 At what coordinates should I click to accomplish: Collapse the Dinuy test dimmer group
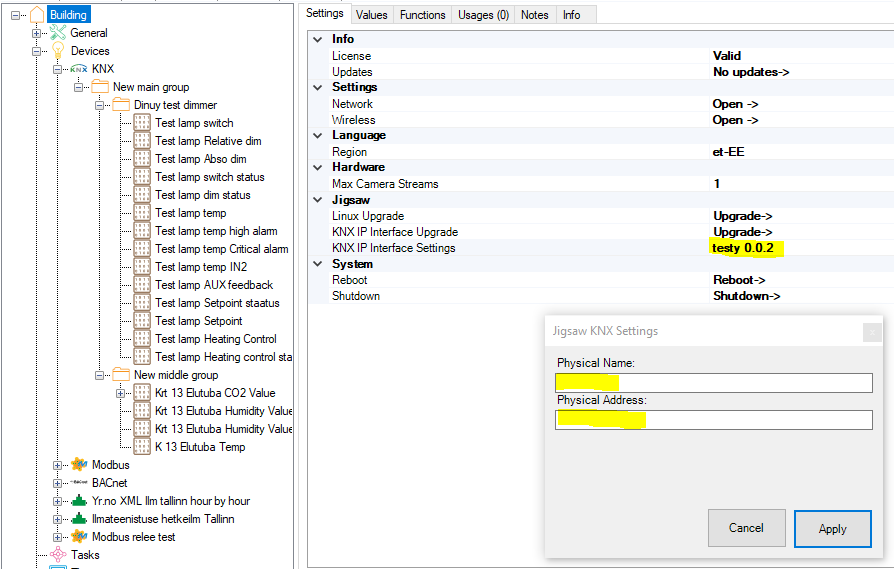click(100, 105)
